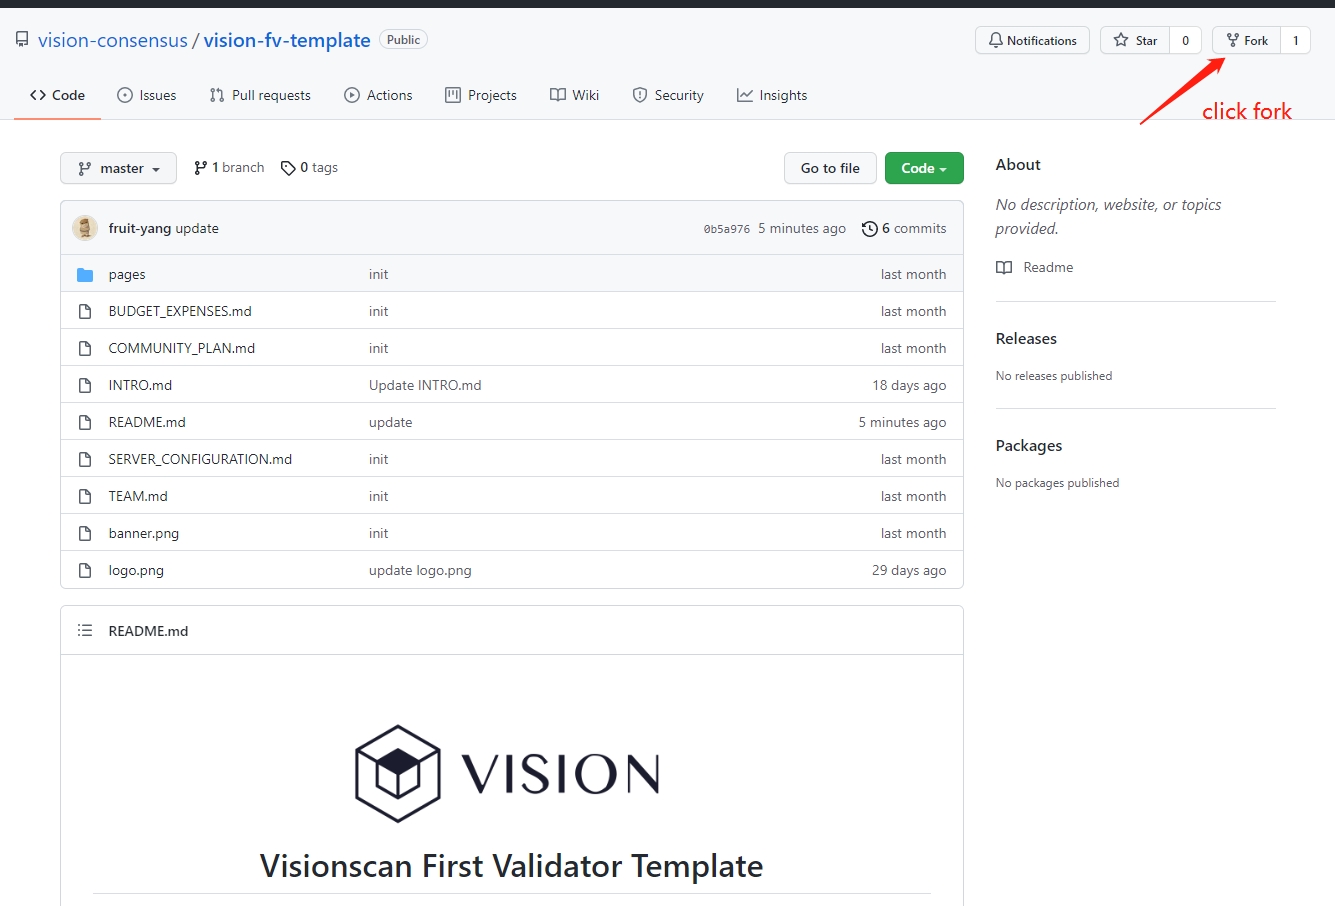Click fruit-yang's avatar thumbnail
The height and width of the screenshot is (906, 1335).
(x=85, y=228)
